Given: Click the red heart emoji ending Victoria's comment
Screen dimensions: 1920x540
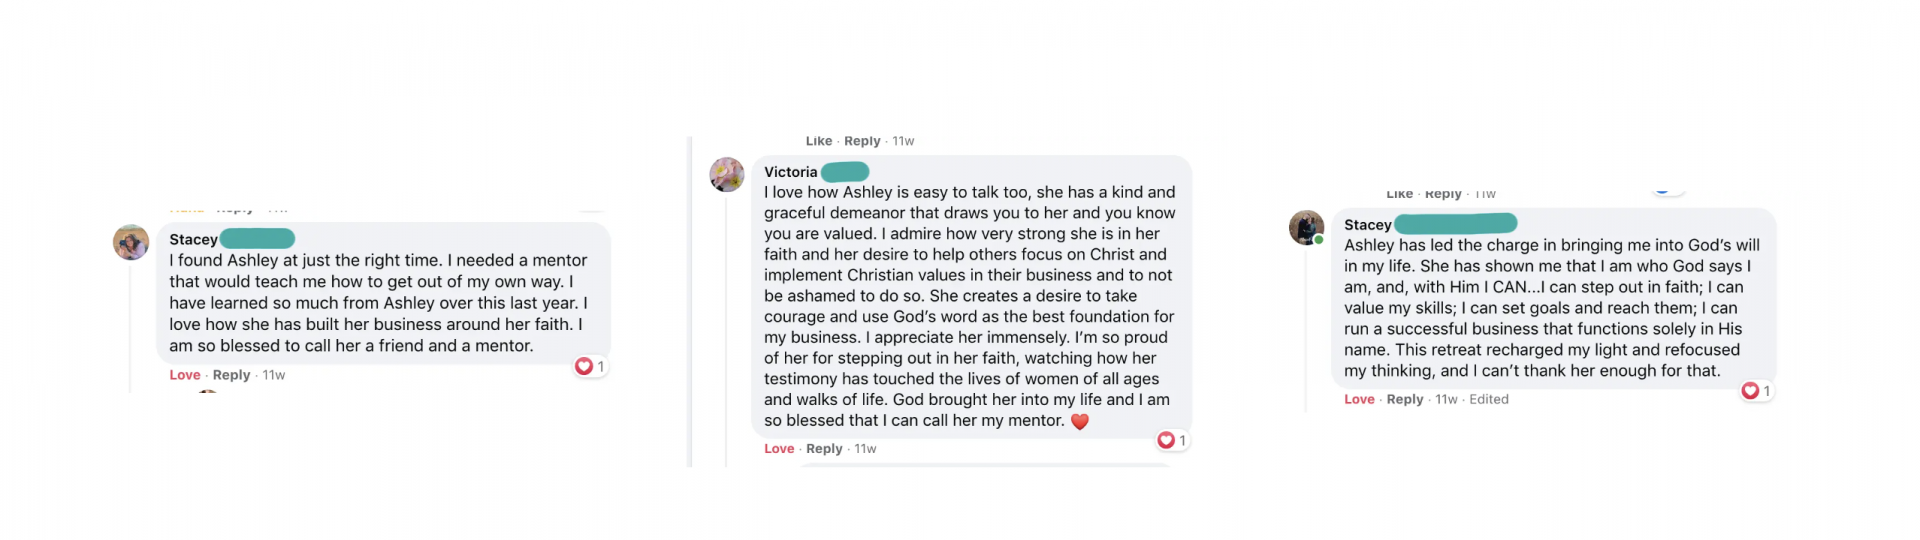Looking at the screenshot, I should 1080,422.
